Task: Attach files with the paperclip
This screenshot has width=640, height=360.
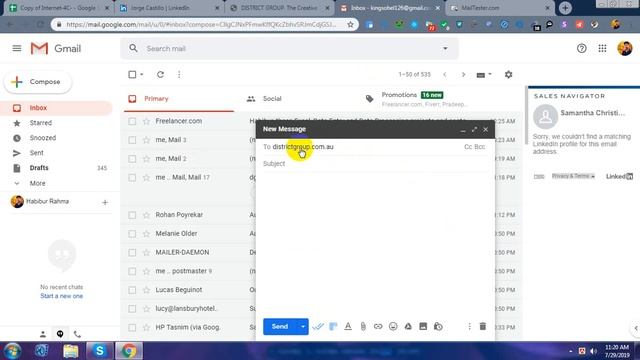Action: tap(363, 327)
